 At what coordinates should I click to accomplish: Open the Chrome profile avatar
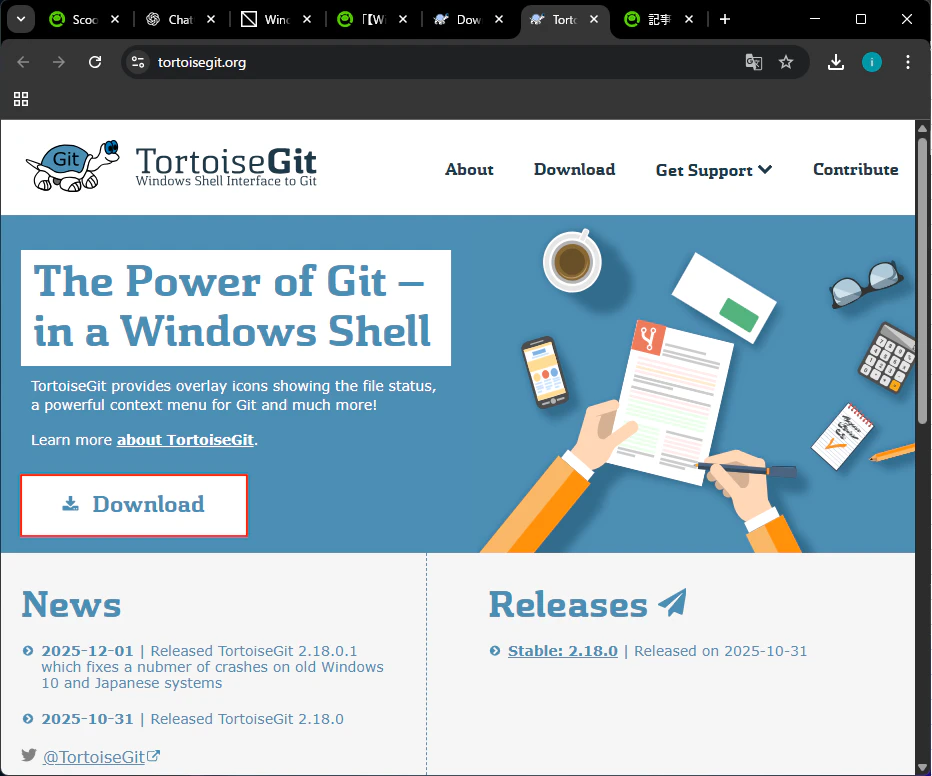(x=871, y=62)
